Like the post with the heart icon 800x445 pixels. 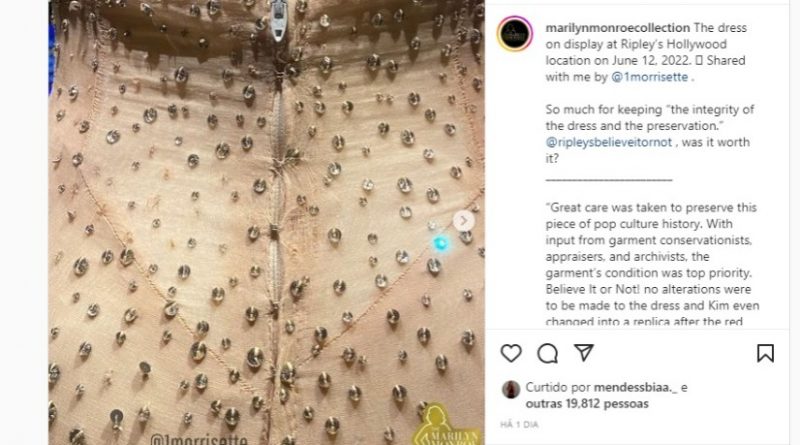pos(511,353)
